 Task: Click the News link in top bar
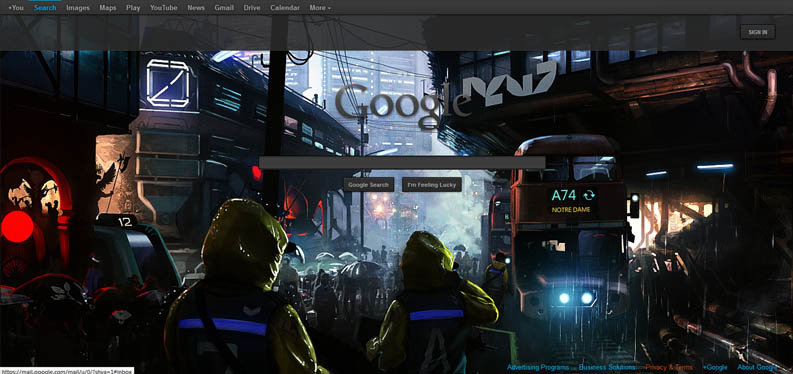(x=196, y=8)
